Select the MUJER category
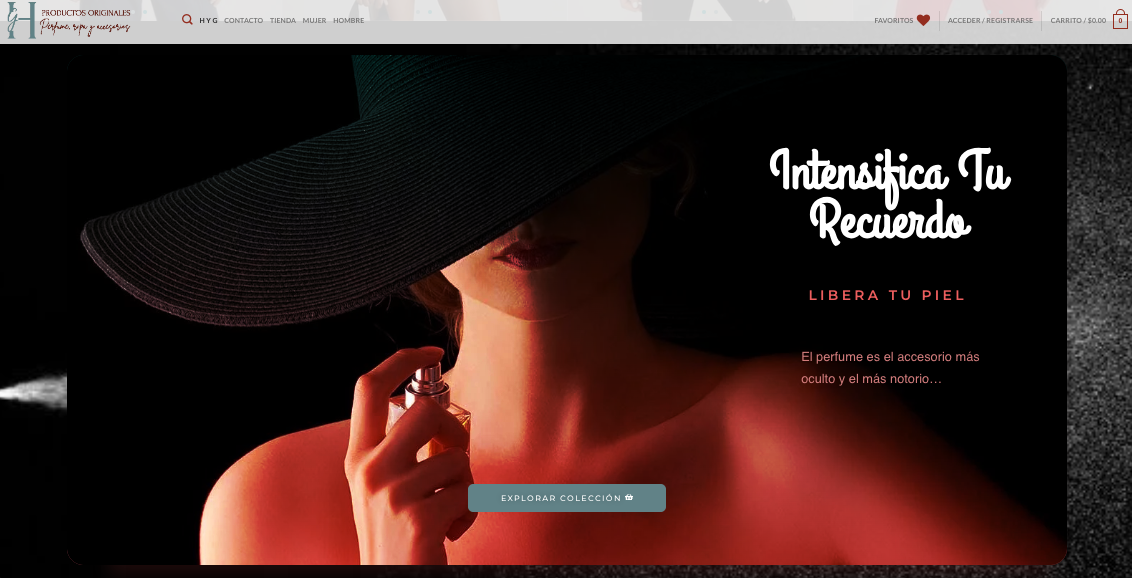Image resolution: width=1132 pixels, height=578 pixels. pyautogui.click(x=314, y=20)
